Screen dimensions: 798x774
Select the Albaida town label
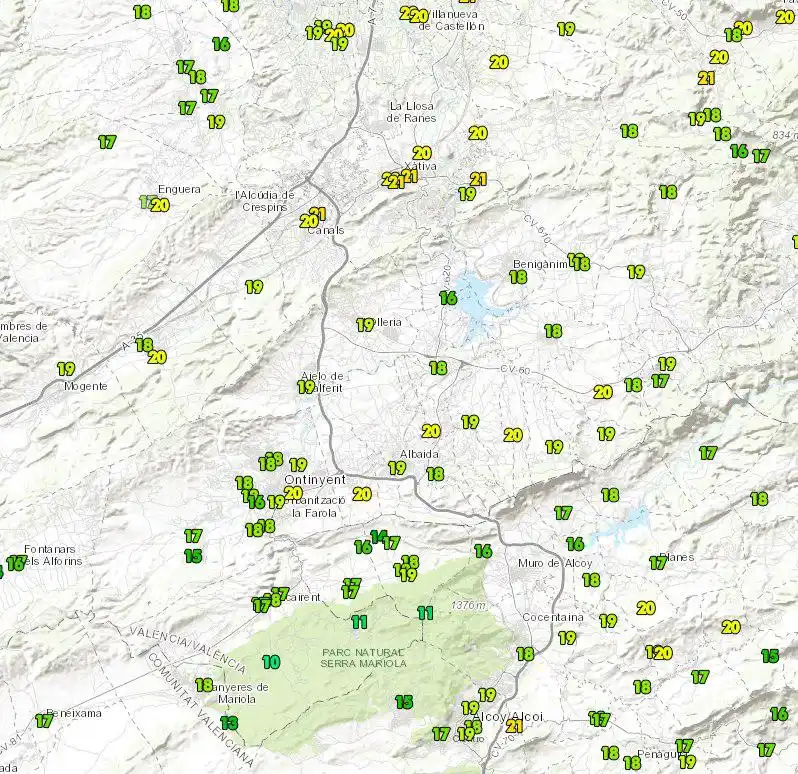tap(419, 454)
